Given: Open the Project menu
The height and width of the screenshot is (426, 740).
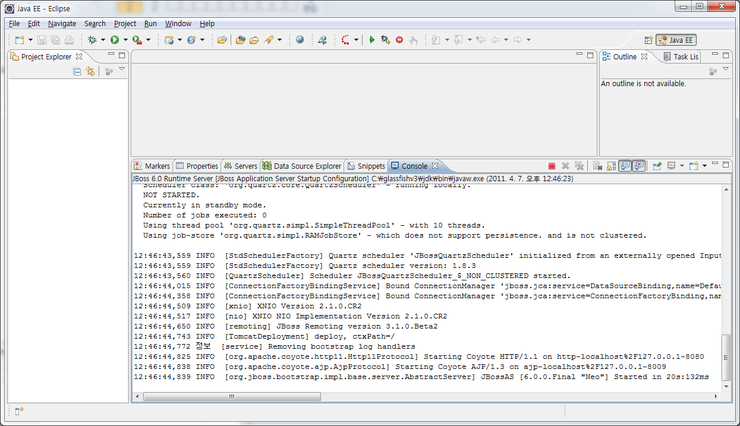Looking at the screenshot, I should (x=125, y=24).
